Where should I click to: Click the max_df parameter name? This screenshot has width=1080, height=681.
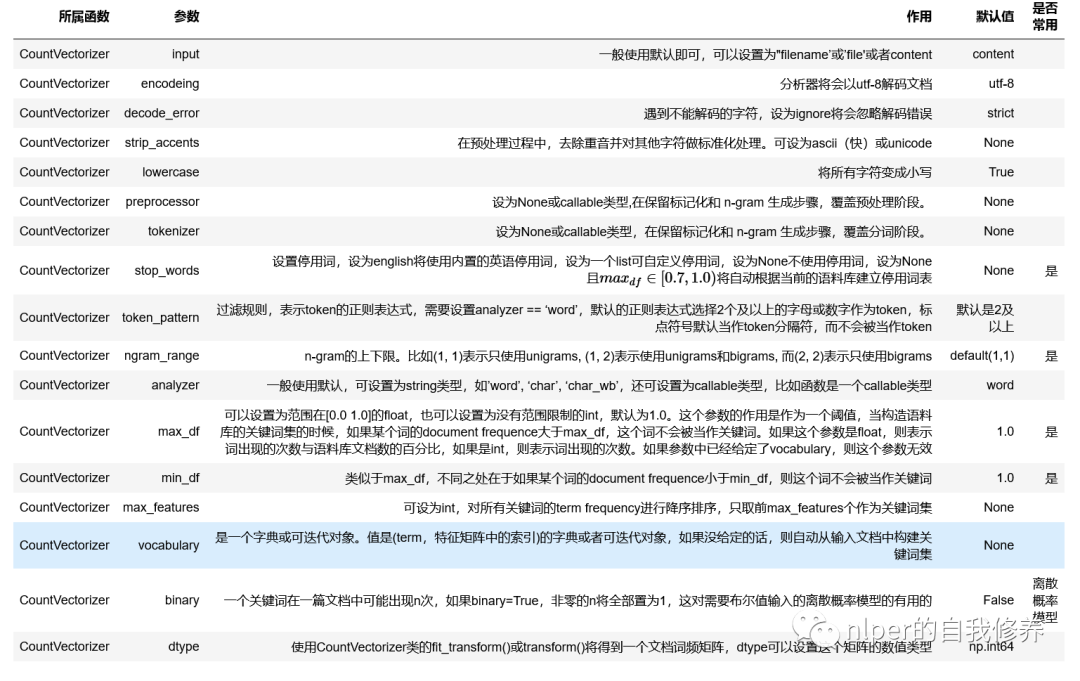click(178, 432)
